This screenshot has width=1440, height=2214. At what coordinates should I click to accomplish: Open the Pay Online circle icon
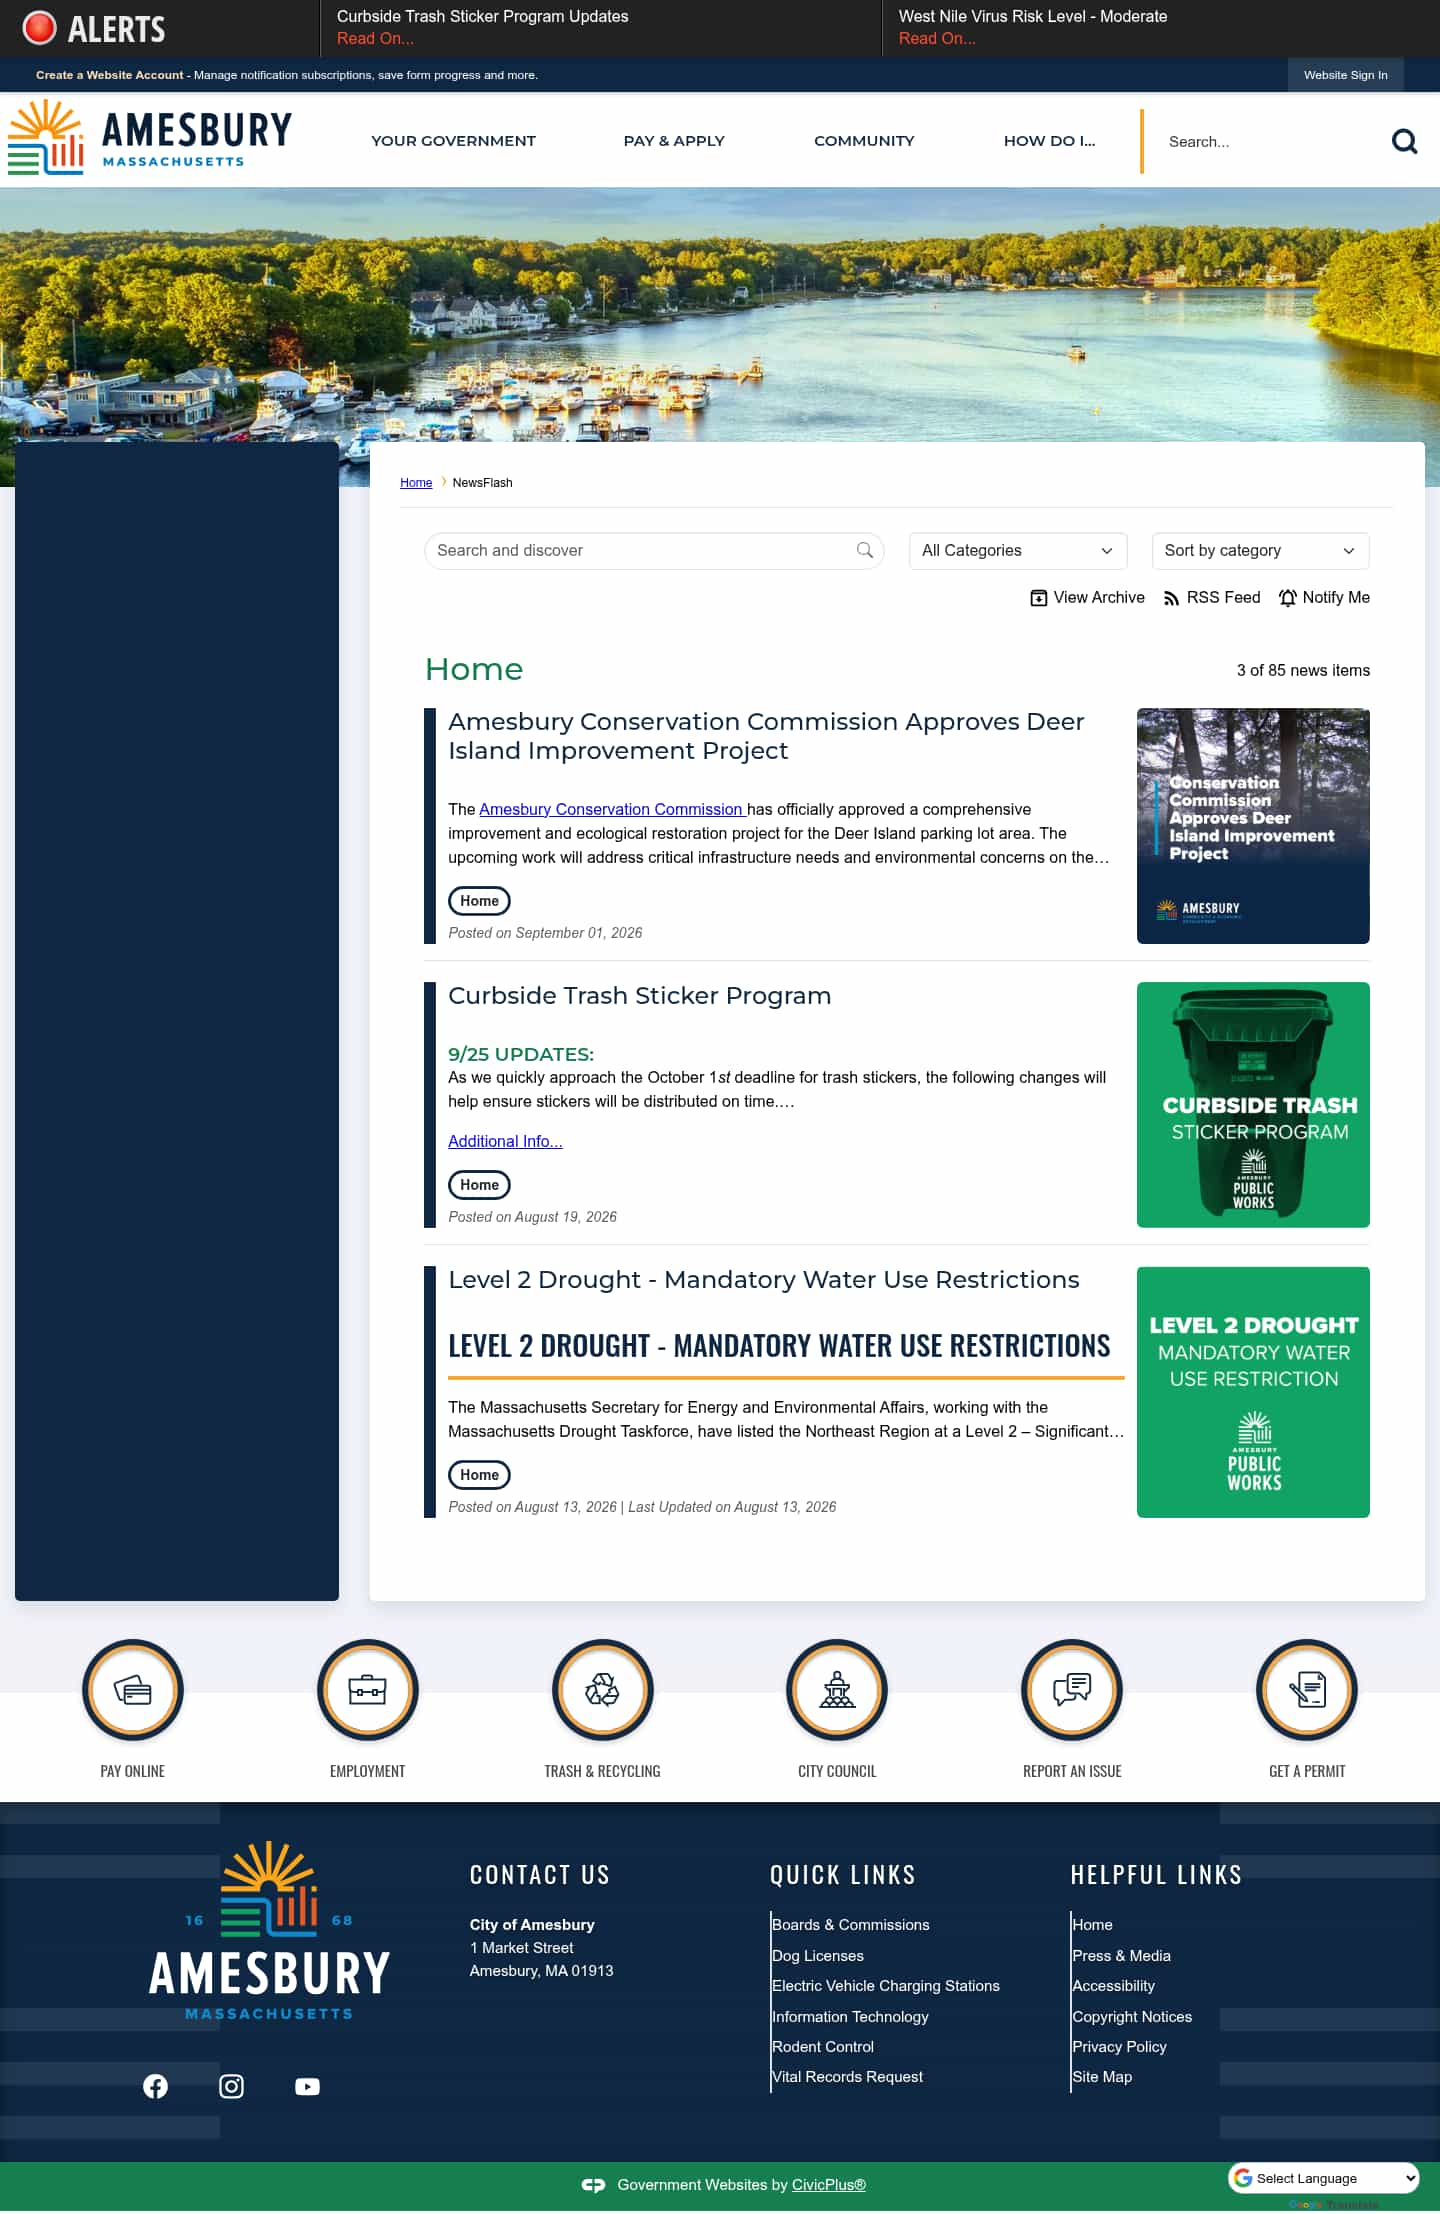(133, 1690)
